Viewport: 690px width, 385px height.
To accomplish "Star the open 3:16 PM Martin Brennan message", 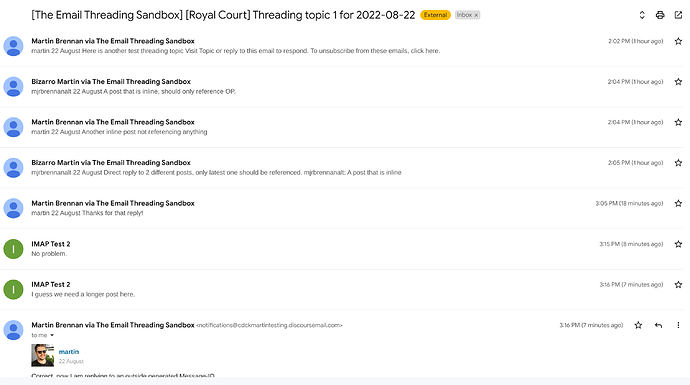I will coord(638,325).
